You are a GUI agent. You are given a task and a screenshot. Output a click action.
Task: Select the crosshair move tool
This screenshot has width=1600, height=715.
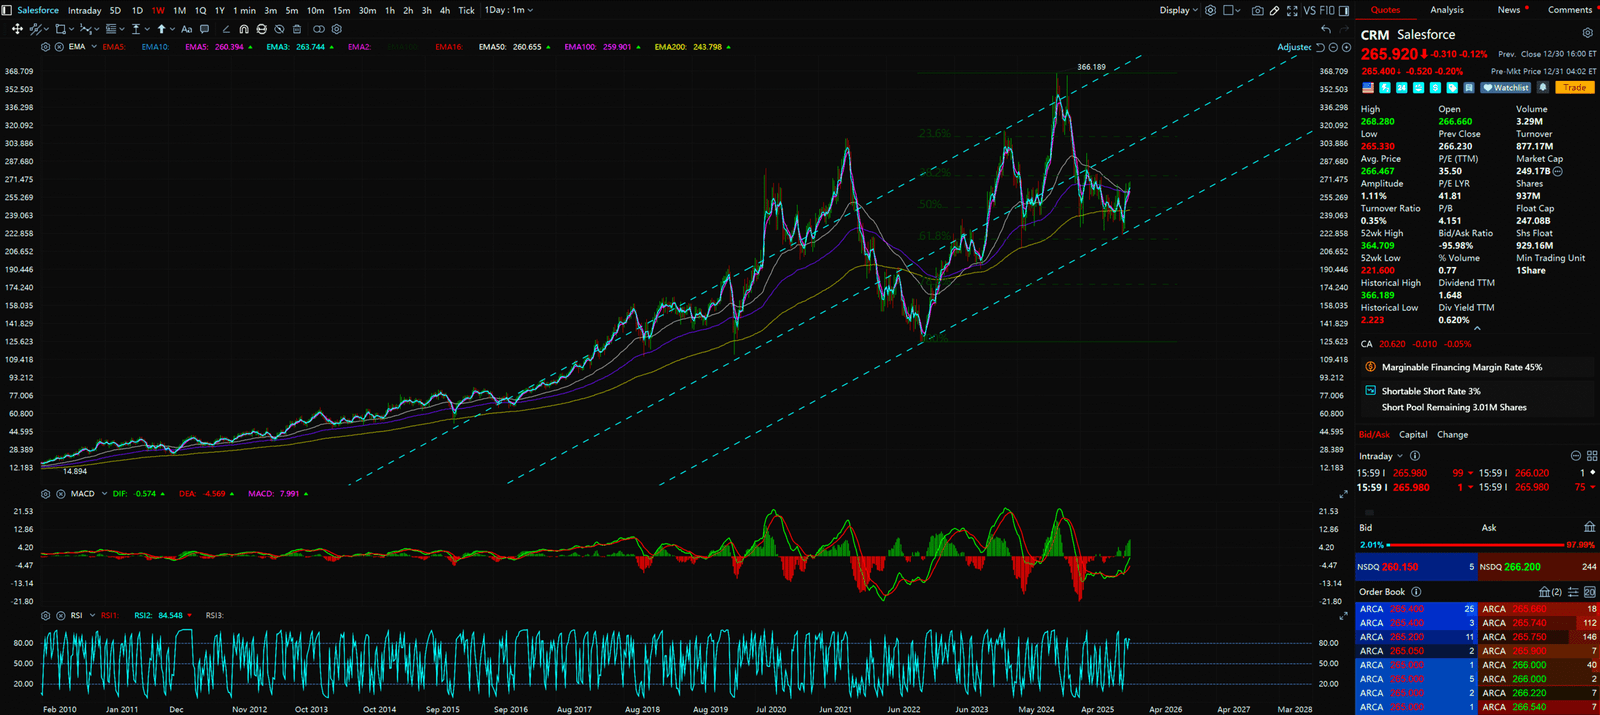point(17,29)
